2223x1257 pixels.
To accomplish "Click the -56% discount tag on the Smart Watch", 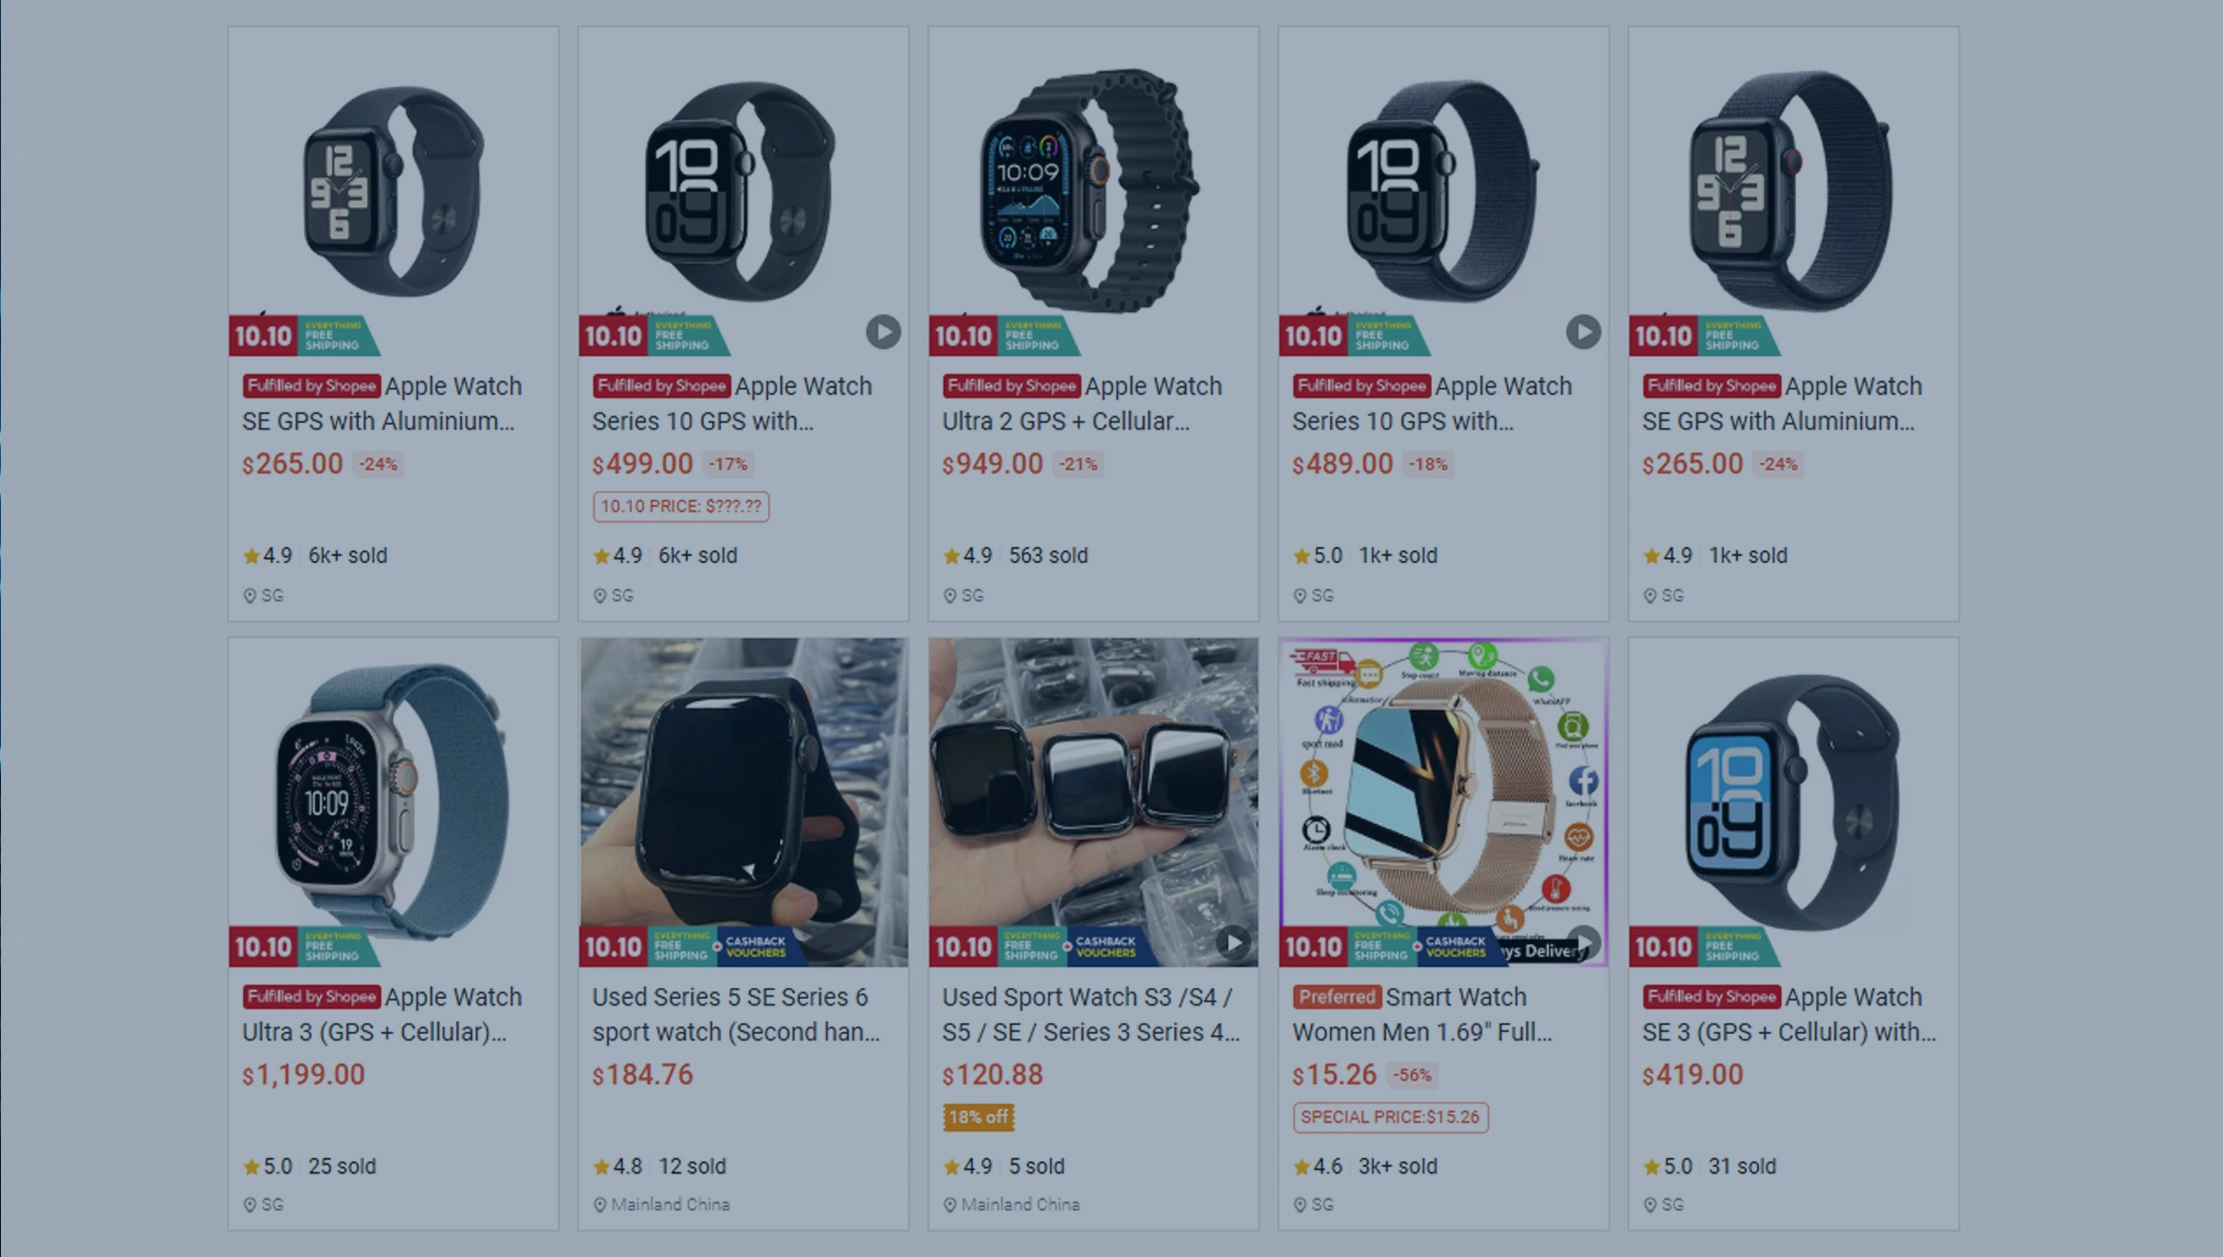I will (1413, 1075).
